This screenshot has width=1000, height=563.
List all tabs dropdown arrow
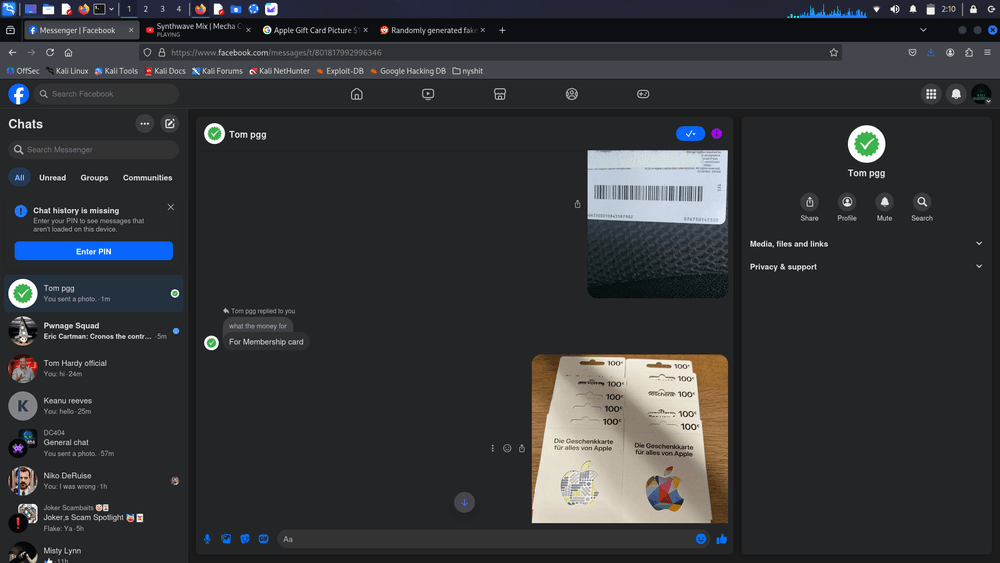[x=923, y=30]
